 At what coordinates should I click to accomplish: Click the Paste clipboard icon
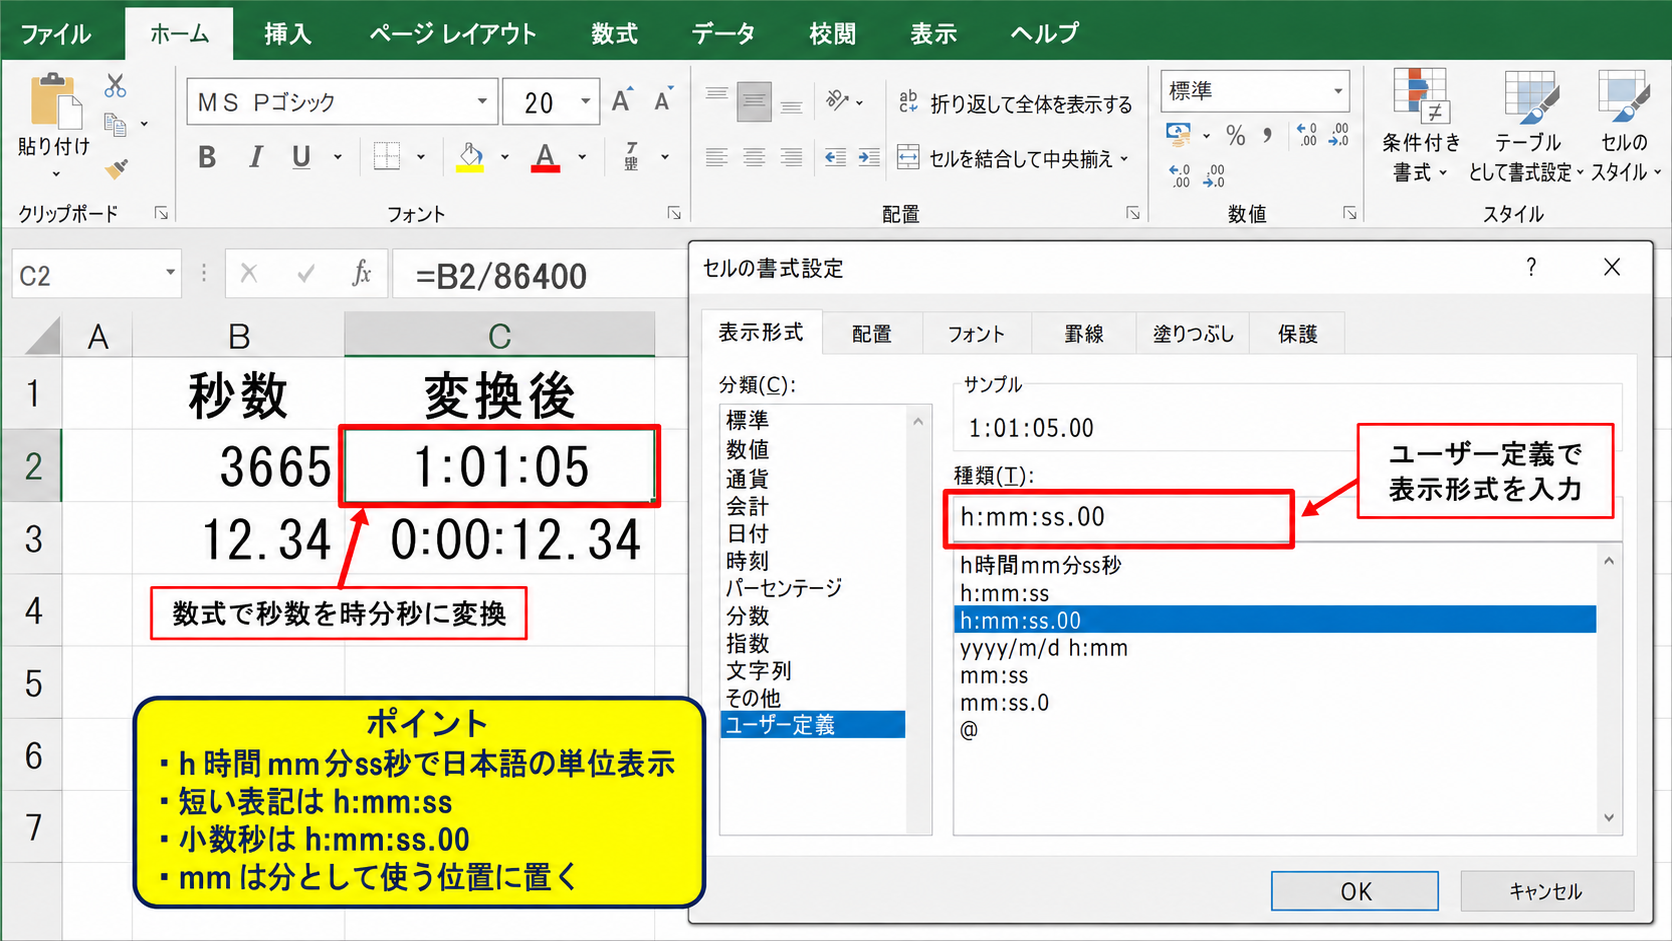click(x=55, y=101)
